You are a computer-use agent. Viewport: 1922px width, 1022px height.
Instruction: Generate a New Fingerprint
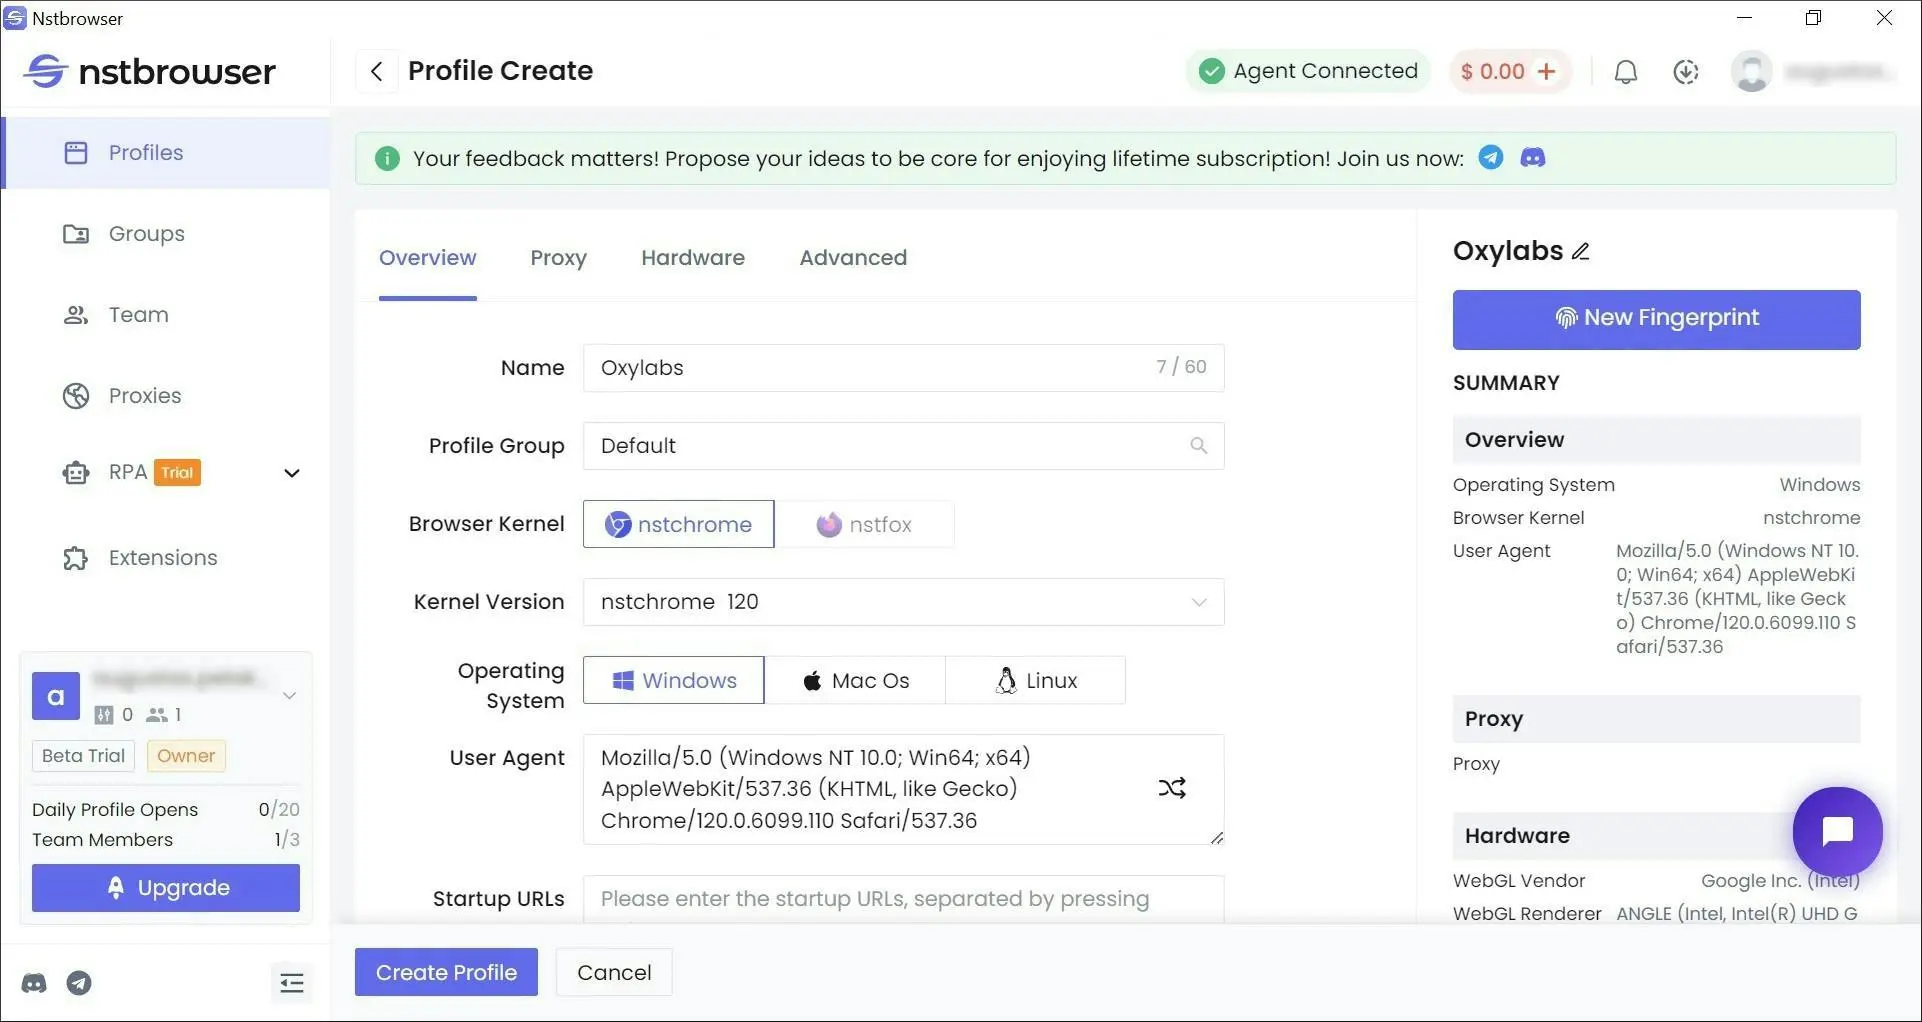(1656, 319)
